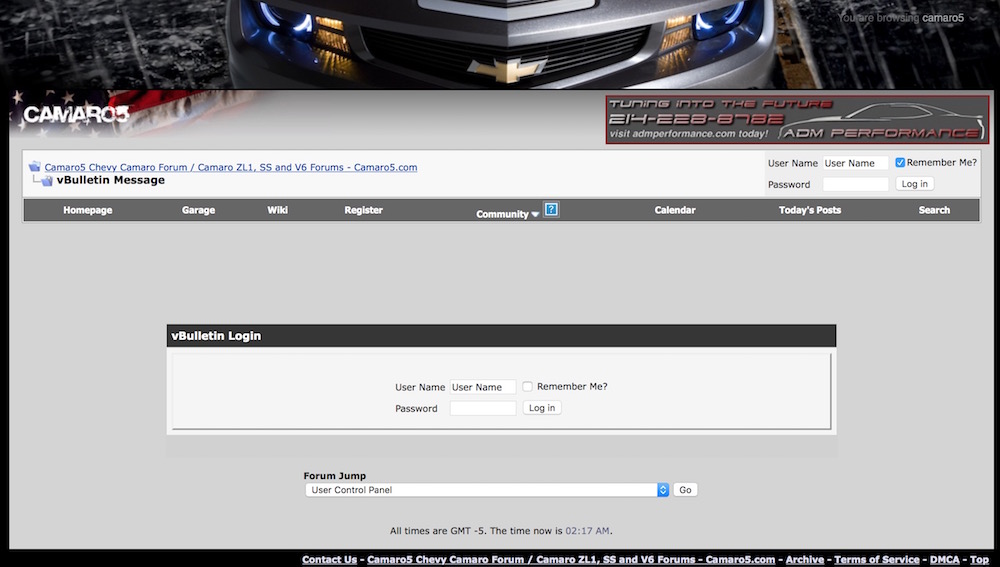1000x567 pixels.
Task: Enable Remember Me in vBulletin Login form
Action: pyautogui.click(x=527, y=387)
